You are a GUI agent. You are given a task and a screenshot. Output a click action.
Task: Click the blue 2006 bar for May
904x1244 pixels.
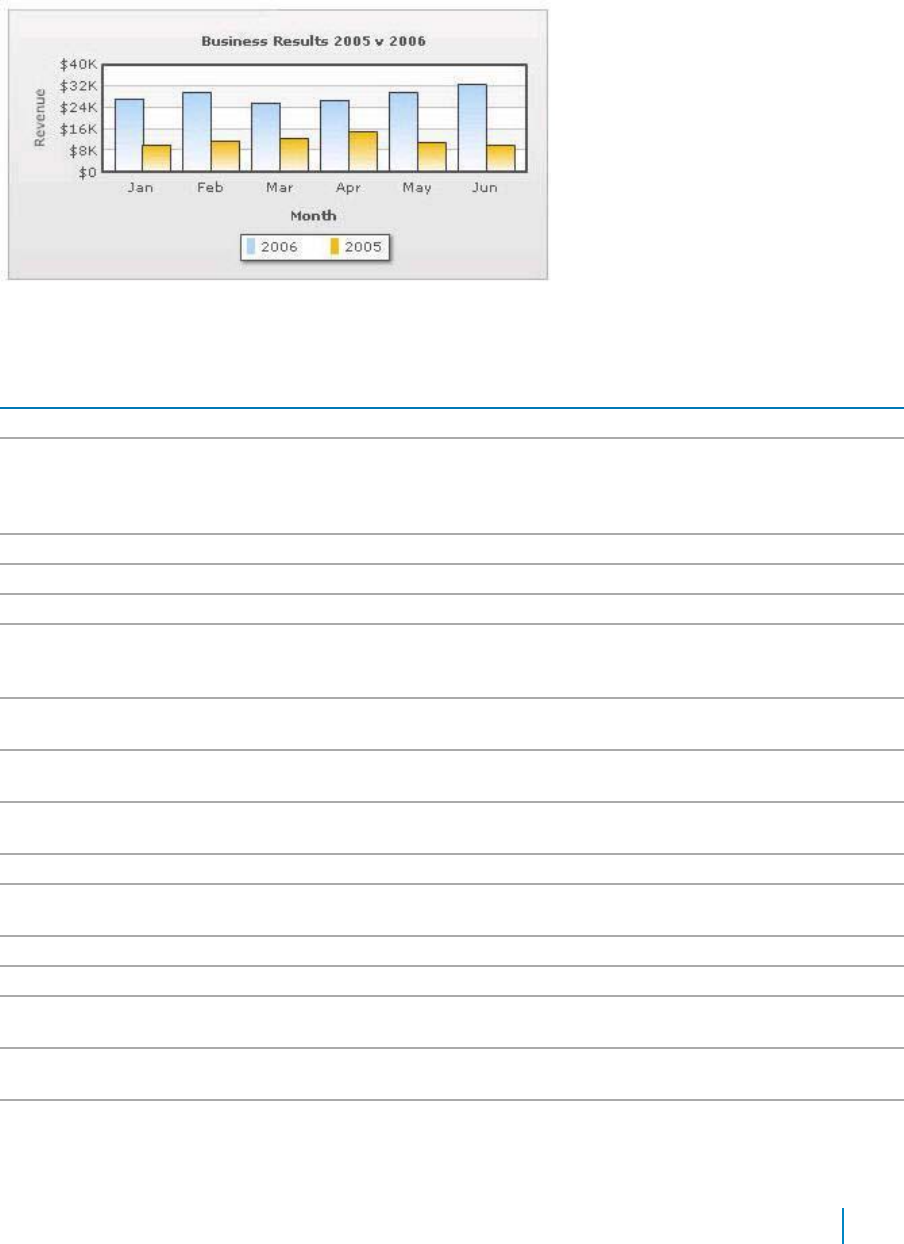pos(404,132)
